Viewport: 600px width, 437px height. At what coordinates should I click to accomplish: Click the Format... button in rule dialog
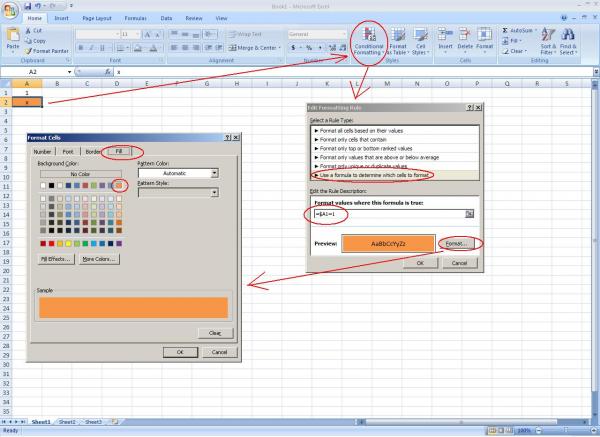click(455, 243)
